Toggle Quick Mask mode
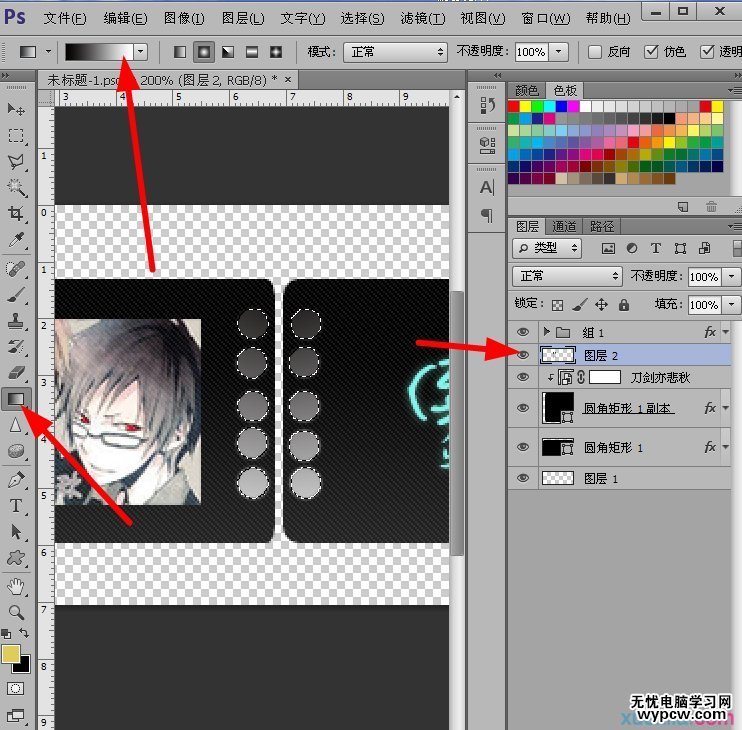 [x=15, y=688]
